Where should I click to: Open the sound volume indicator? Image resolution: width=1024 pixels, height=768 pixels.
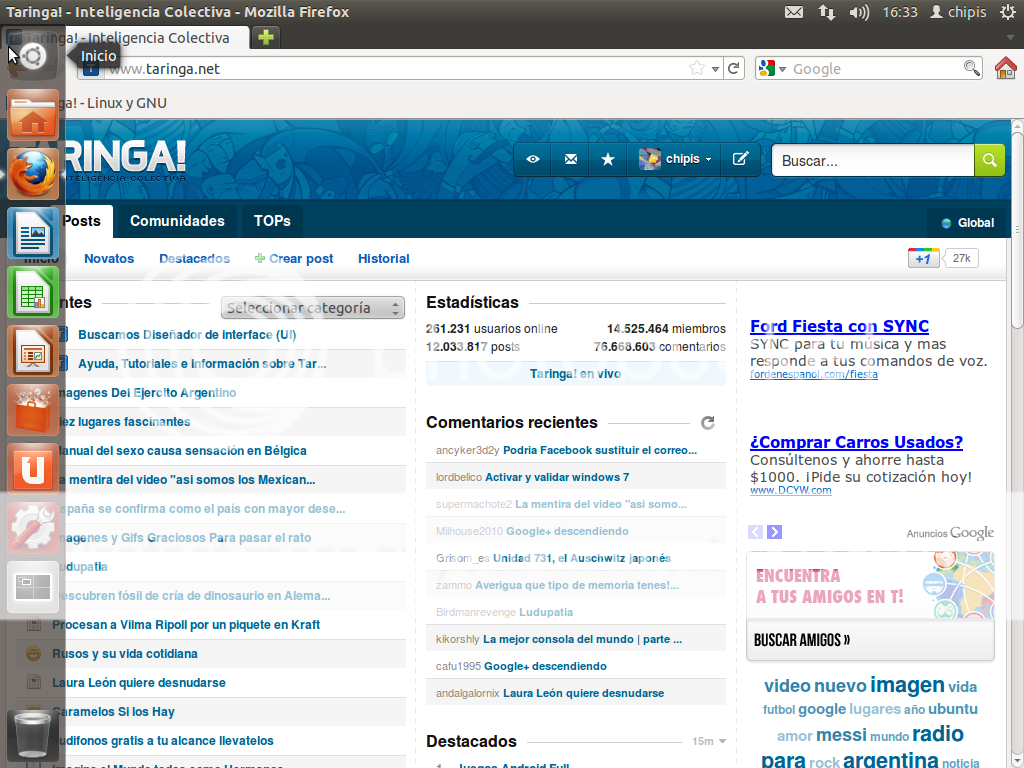(859, 12)
